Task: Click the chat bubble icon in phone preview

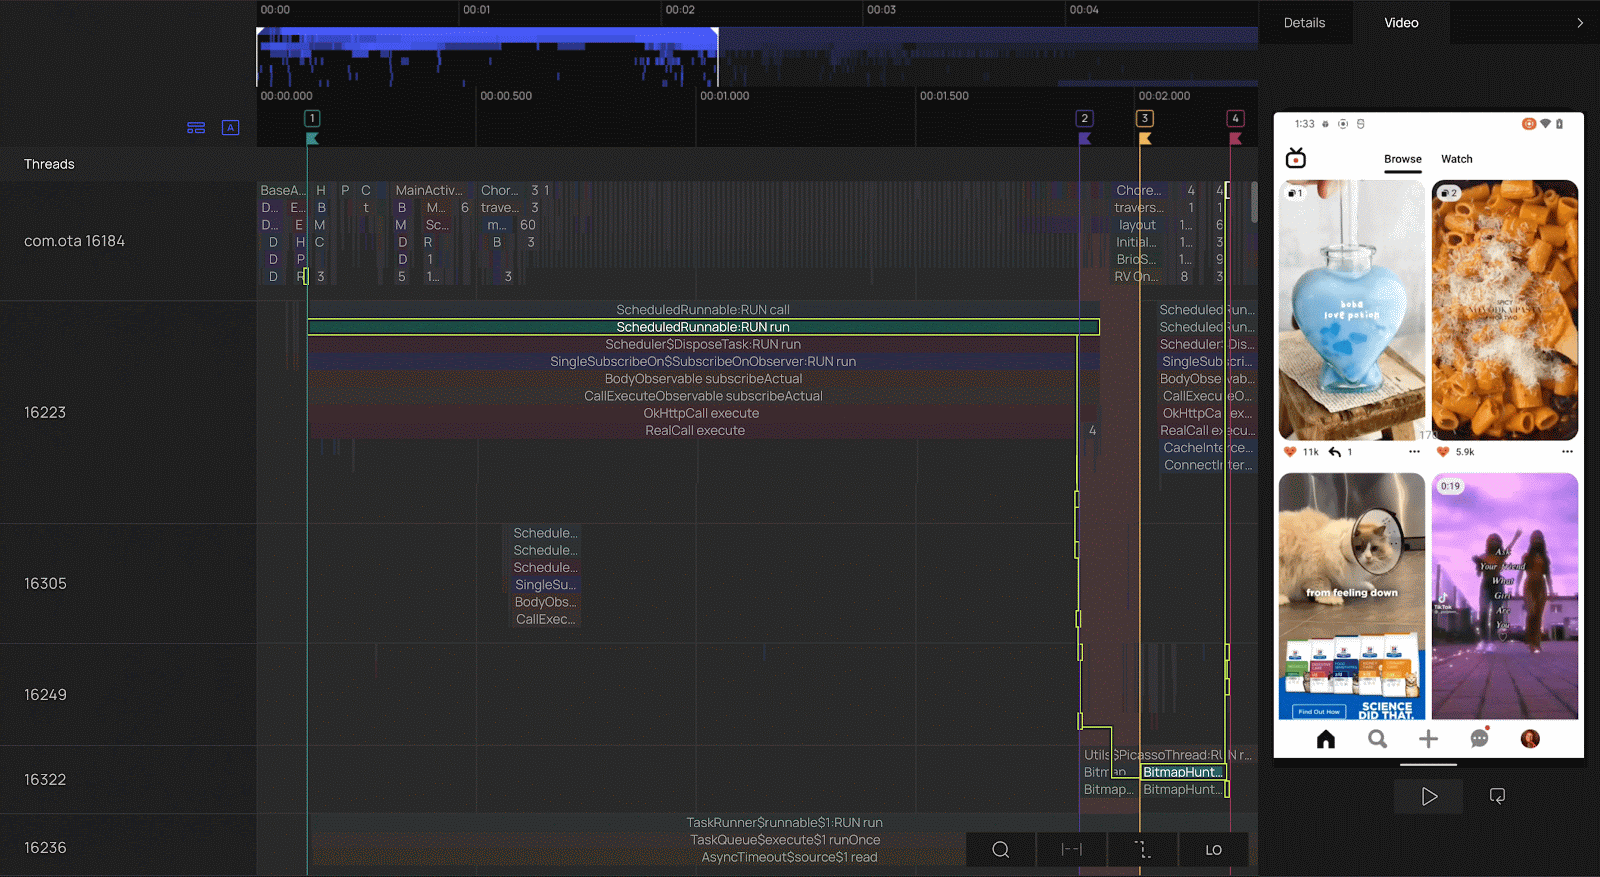Action: 1479,739
